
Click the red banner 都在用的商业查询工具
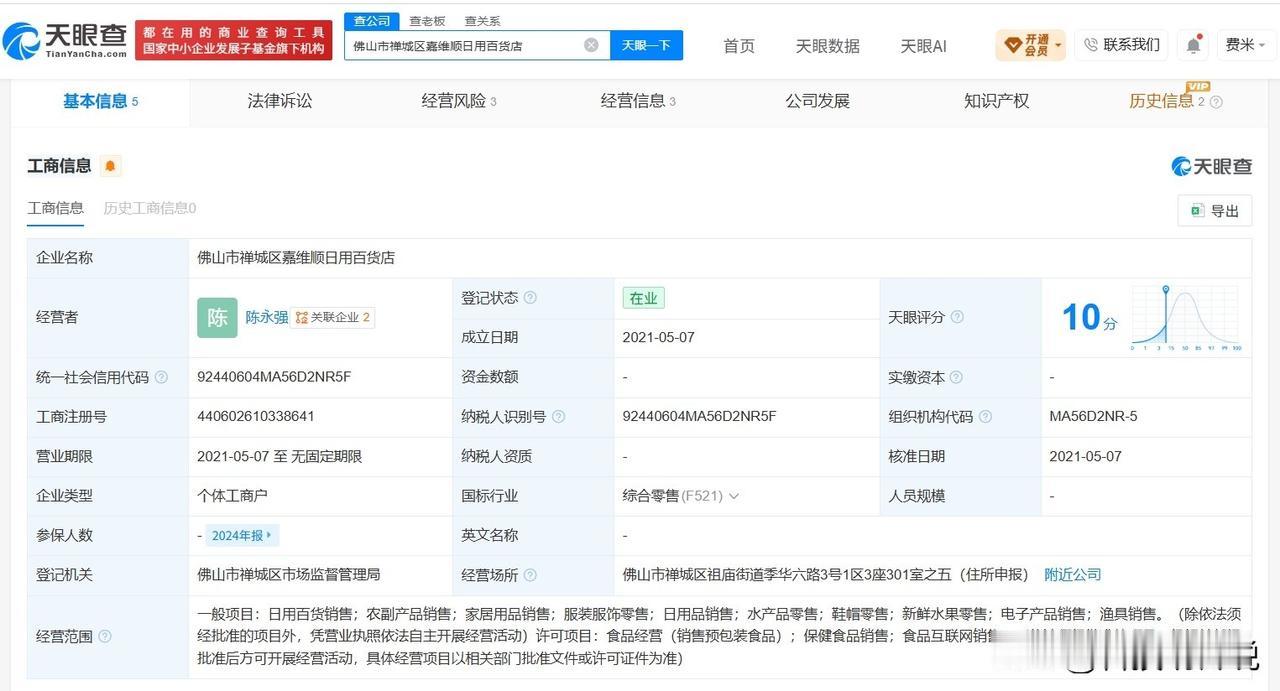pos(234,40)
